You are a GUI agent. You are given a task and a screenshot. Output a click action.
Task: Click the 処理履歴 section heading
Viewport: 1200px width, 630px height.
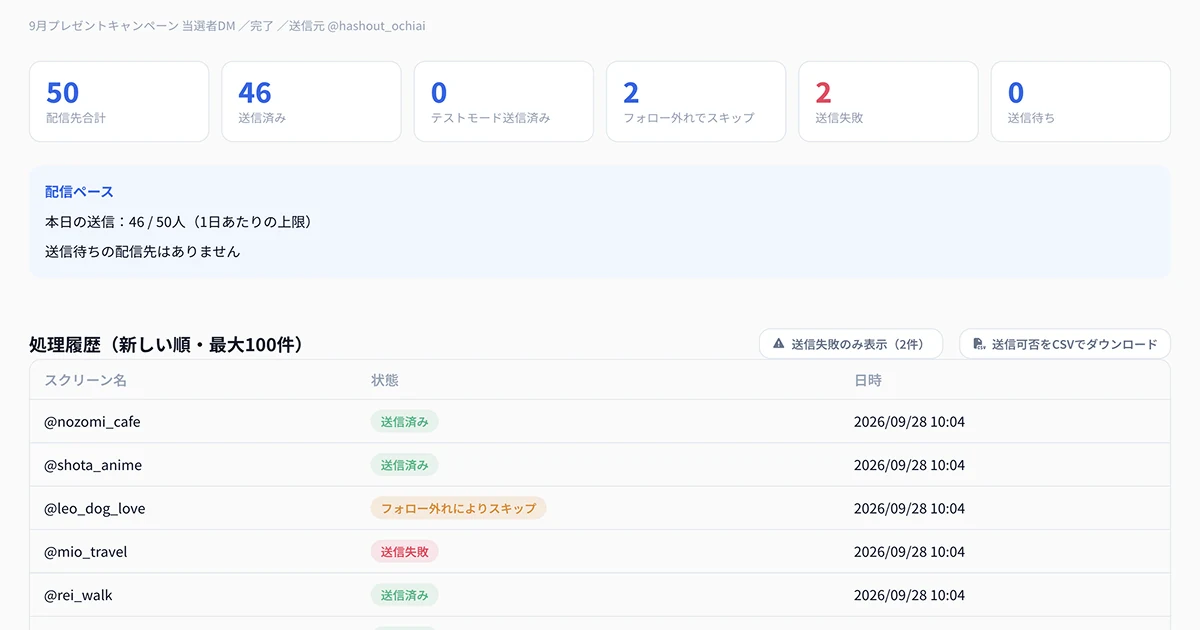click(x=166, y=345)
